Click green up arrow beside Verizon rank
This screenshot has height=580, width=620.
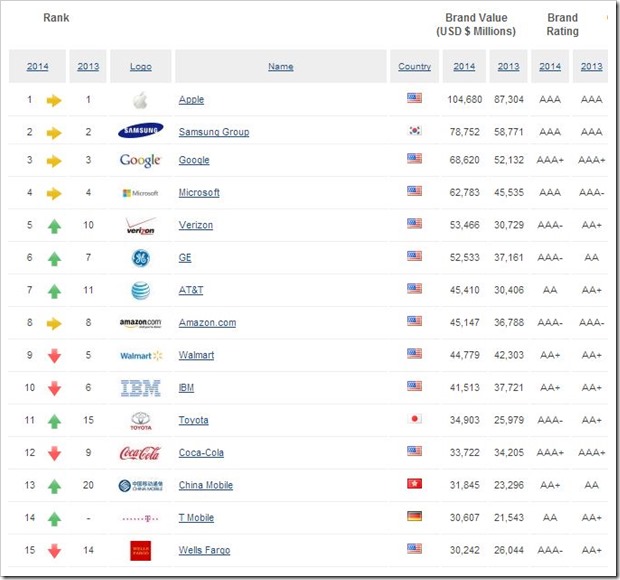point(54,226)
